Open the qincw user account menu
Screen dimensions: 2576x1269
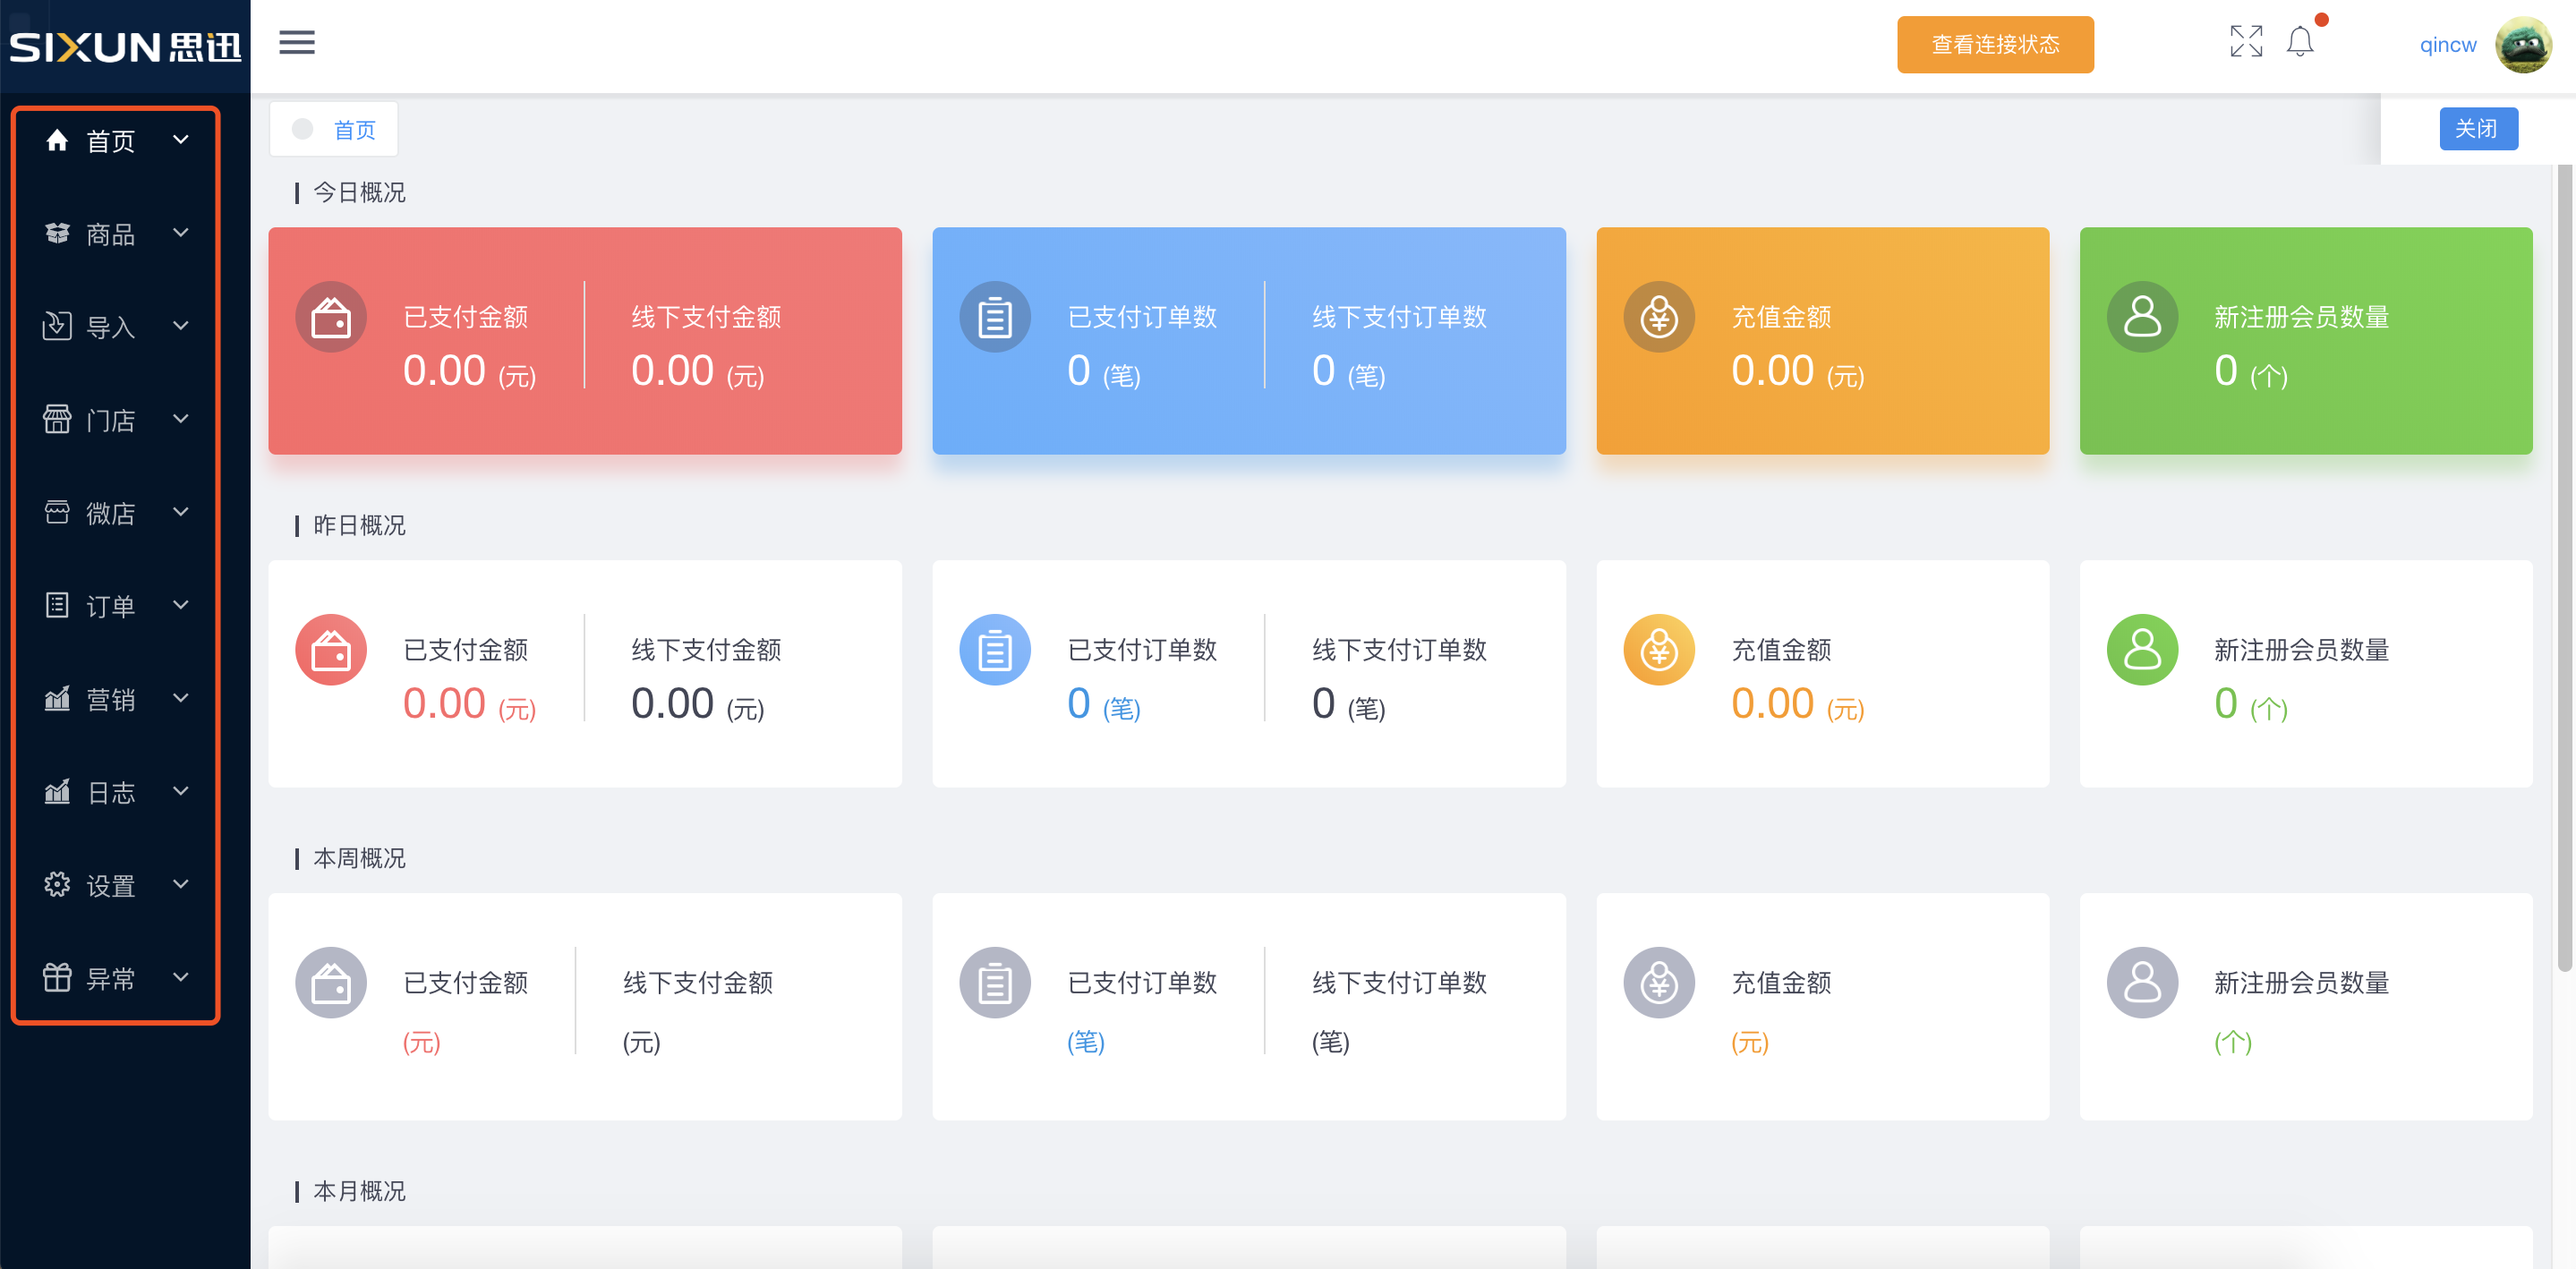2448,44
